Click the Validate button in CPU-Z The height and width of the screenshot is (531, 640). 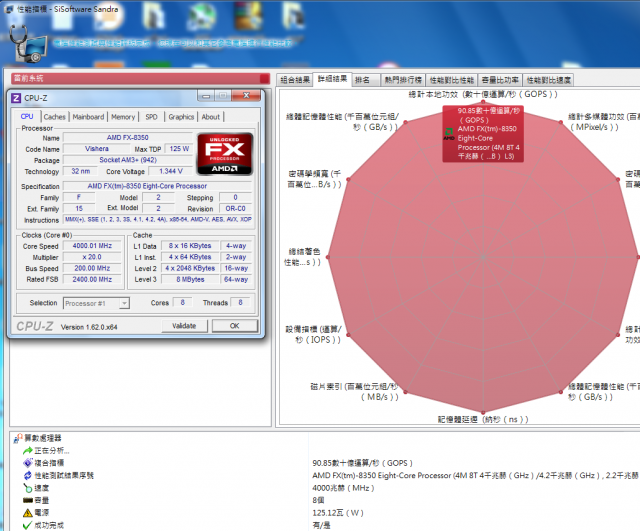coord(184,326)
